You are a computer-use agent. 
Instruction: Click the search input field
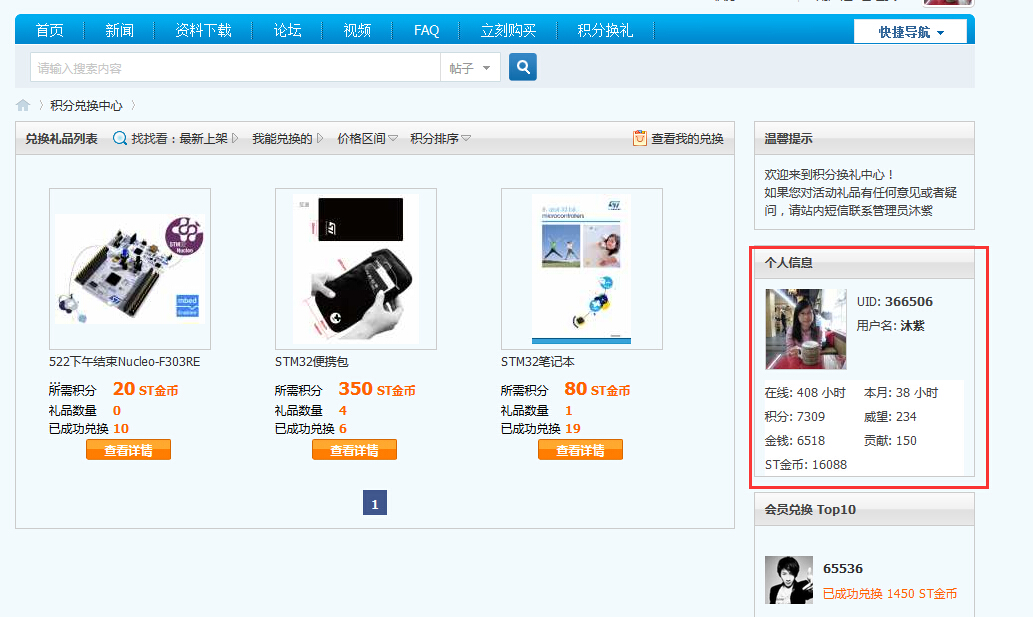pyautogui.click(x=235, y=68)
